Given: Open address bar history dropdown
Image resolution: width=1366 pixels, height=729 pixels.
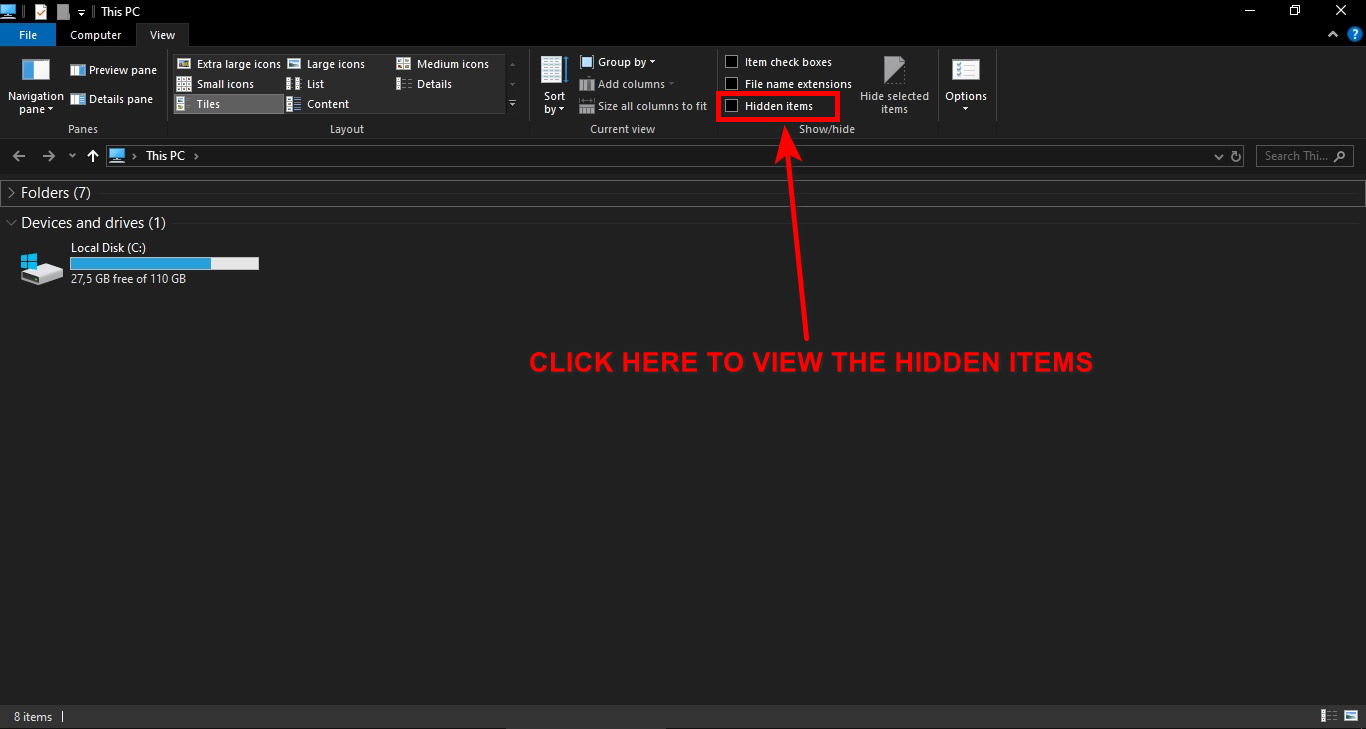Looking at the screenshot, I should pyautogui.click(x=1218, y=157).
